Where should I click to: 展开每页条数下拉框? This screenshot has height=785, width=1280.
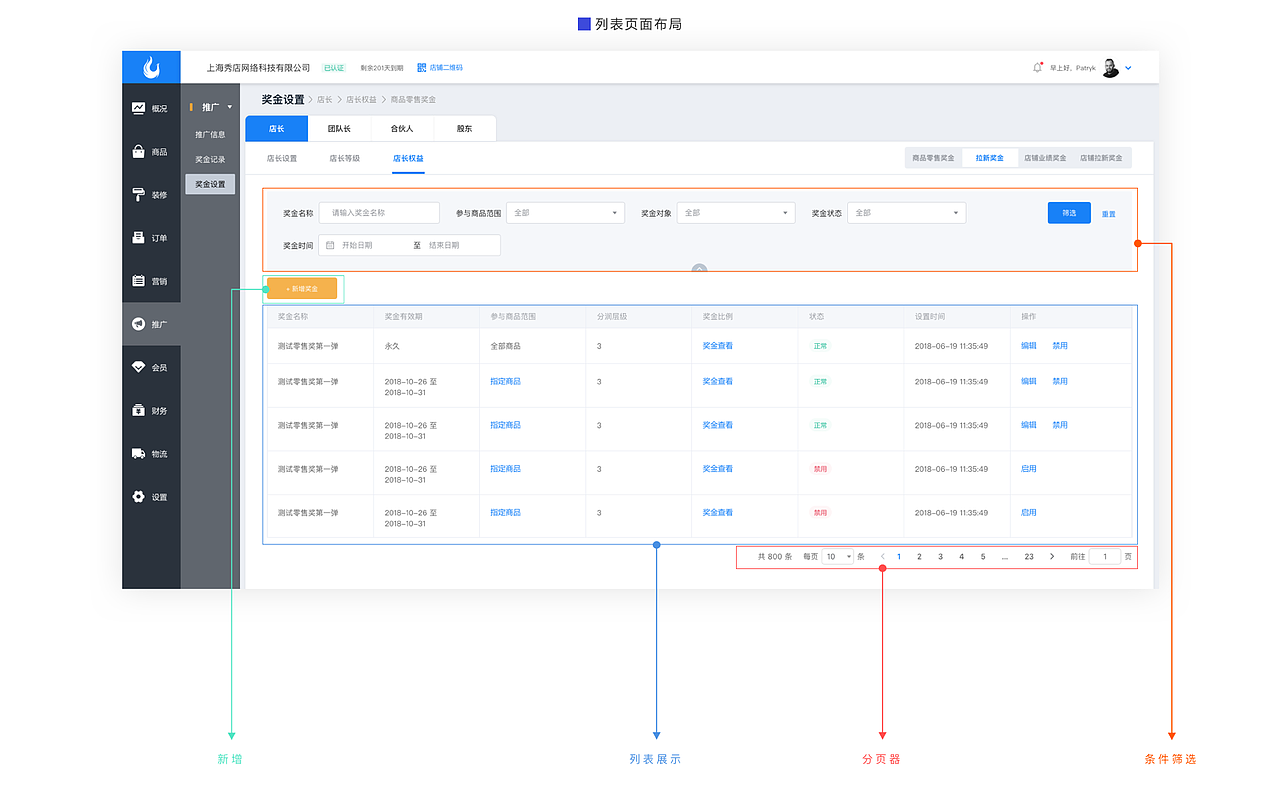pyautogui.click(x=837, y=557)
